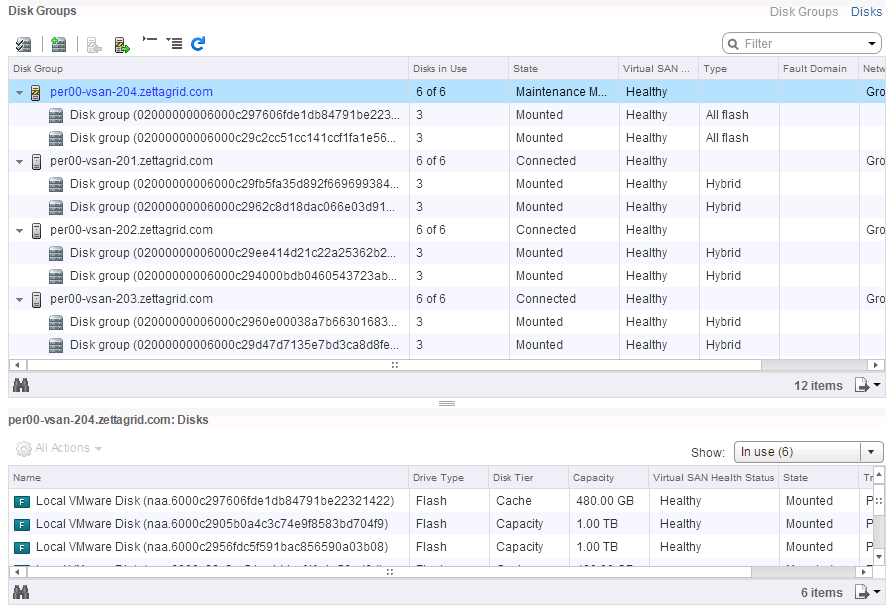Screen dimensions: 890x612
Task: Sort by the Drive Type column header
Action: pos(448,477)
